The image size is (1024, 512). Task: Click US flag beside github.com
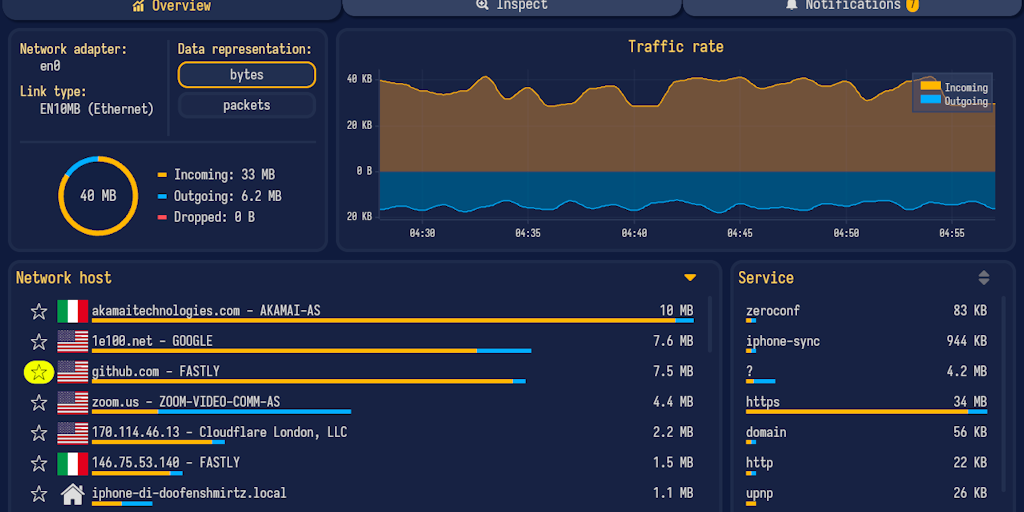pos(72,372)
